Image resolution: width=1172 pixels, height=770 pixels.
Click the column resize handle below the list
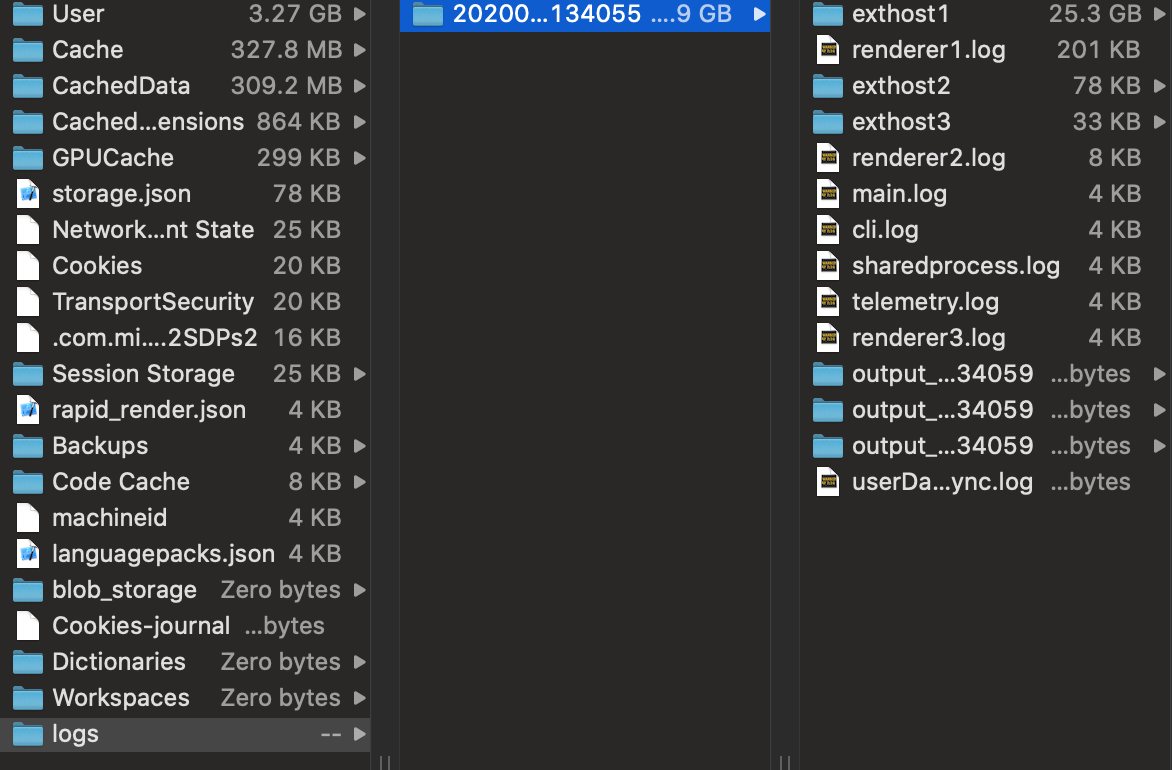(x=385, y=762)
